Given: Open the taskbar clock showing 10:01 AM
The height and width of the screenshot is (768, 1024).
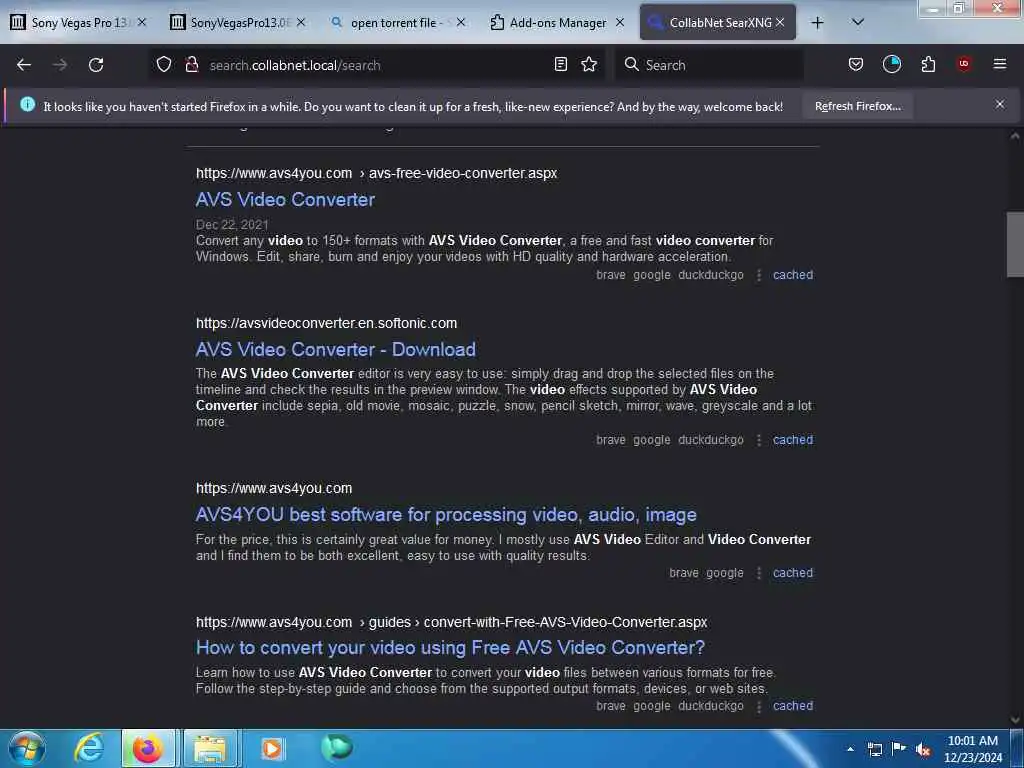Looking at the screenshot, I should pyautogui.click(x=973, y=749).
